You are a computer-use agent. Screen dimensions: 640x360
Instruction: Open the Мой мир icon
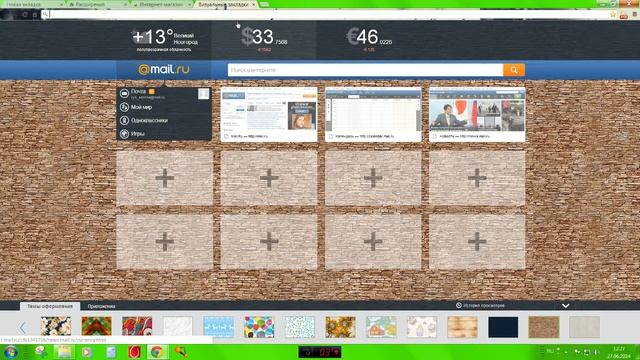pyautogui.click(x=124, y=107)
